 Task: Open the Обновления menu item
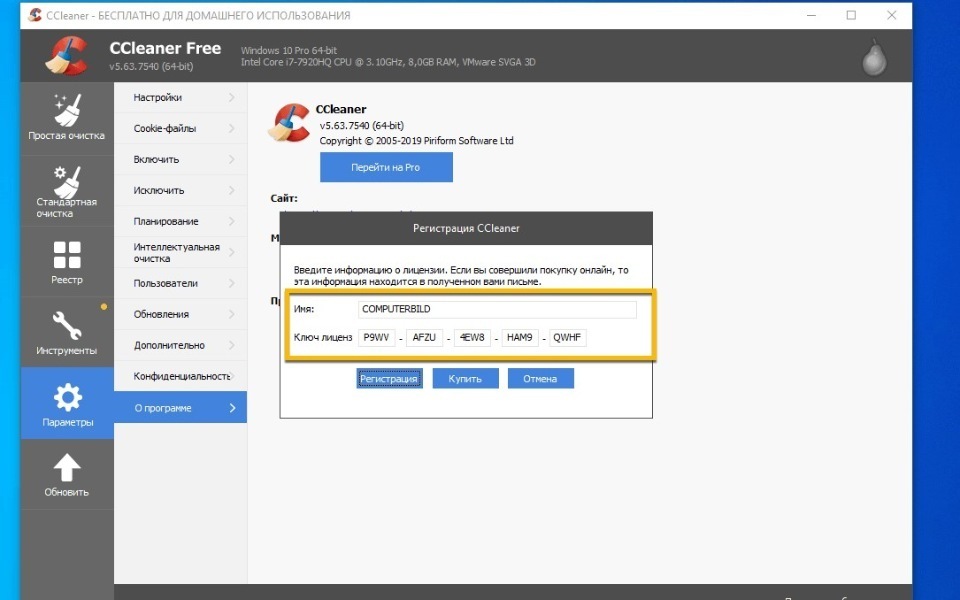[181, 314]
